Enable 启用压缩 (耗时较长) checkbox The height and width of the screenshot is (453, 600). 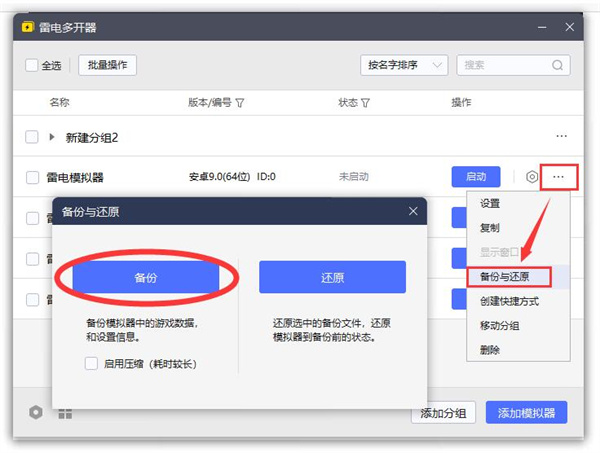(x=91, y=363)
